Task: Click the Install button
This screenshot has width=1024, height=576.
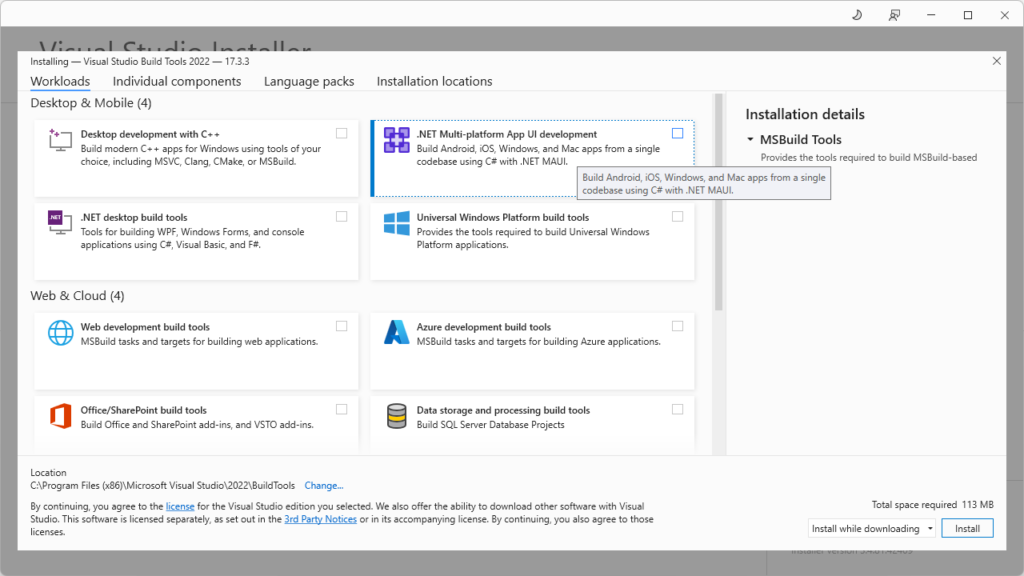Action: tap(967, 528)
